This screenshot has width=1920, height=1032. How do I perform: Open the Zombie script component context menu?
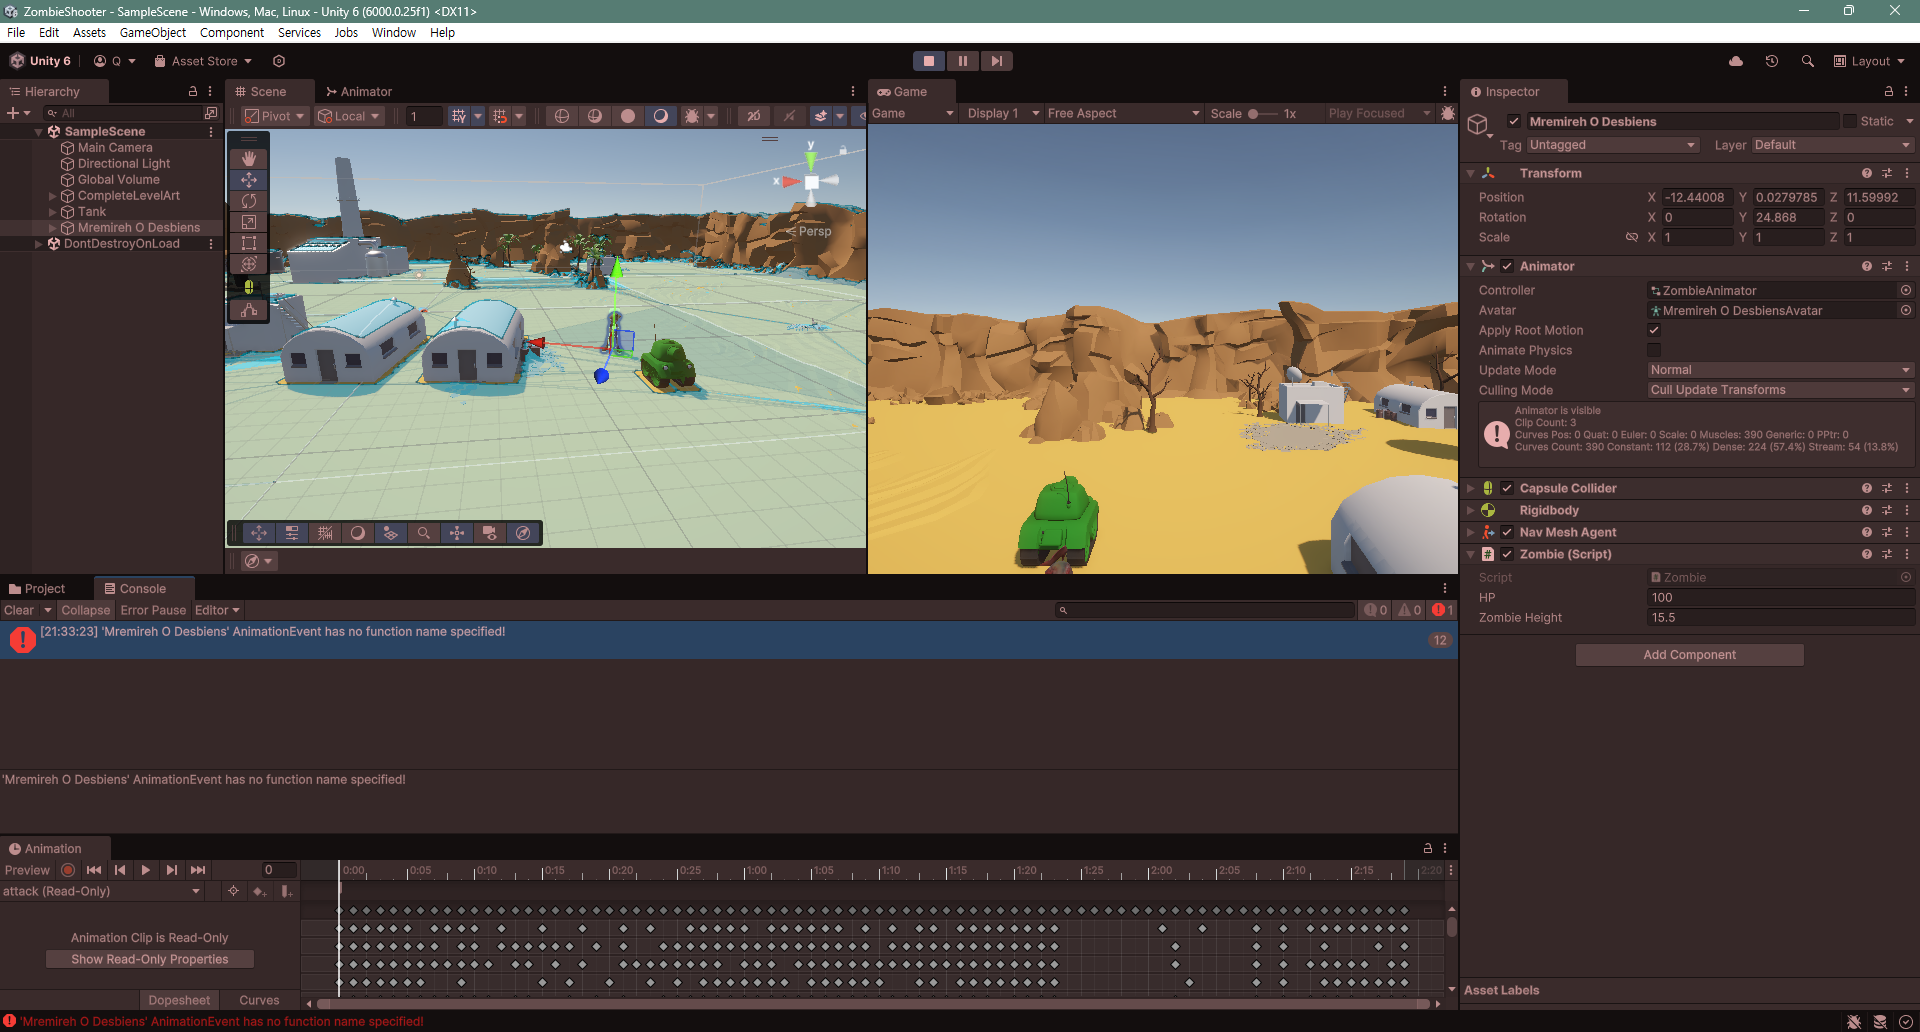(x=1907, y=554)
